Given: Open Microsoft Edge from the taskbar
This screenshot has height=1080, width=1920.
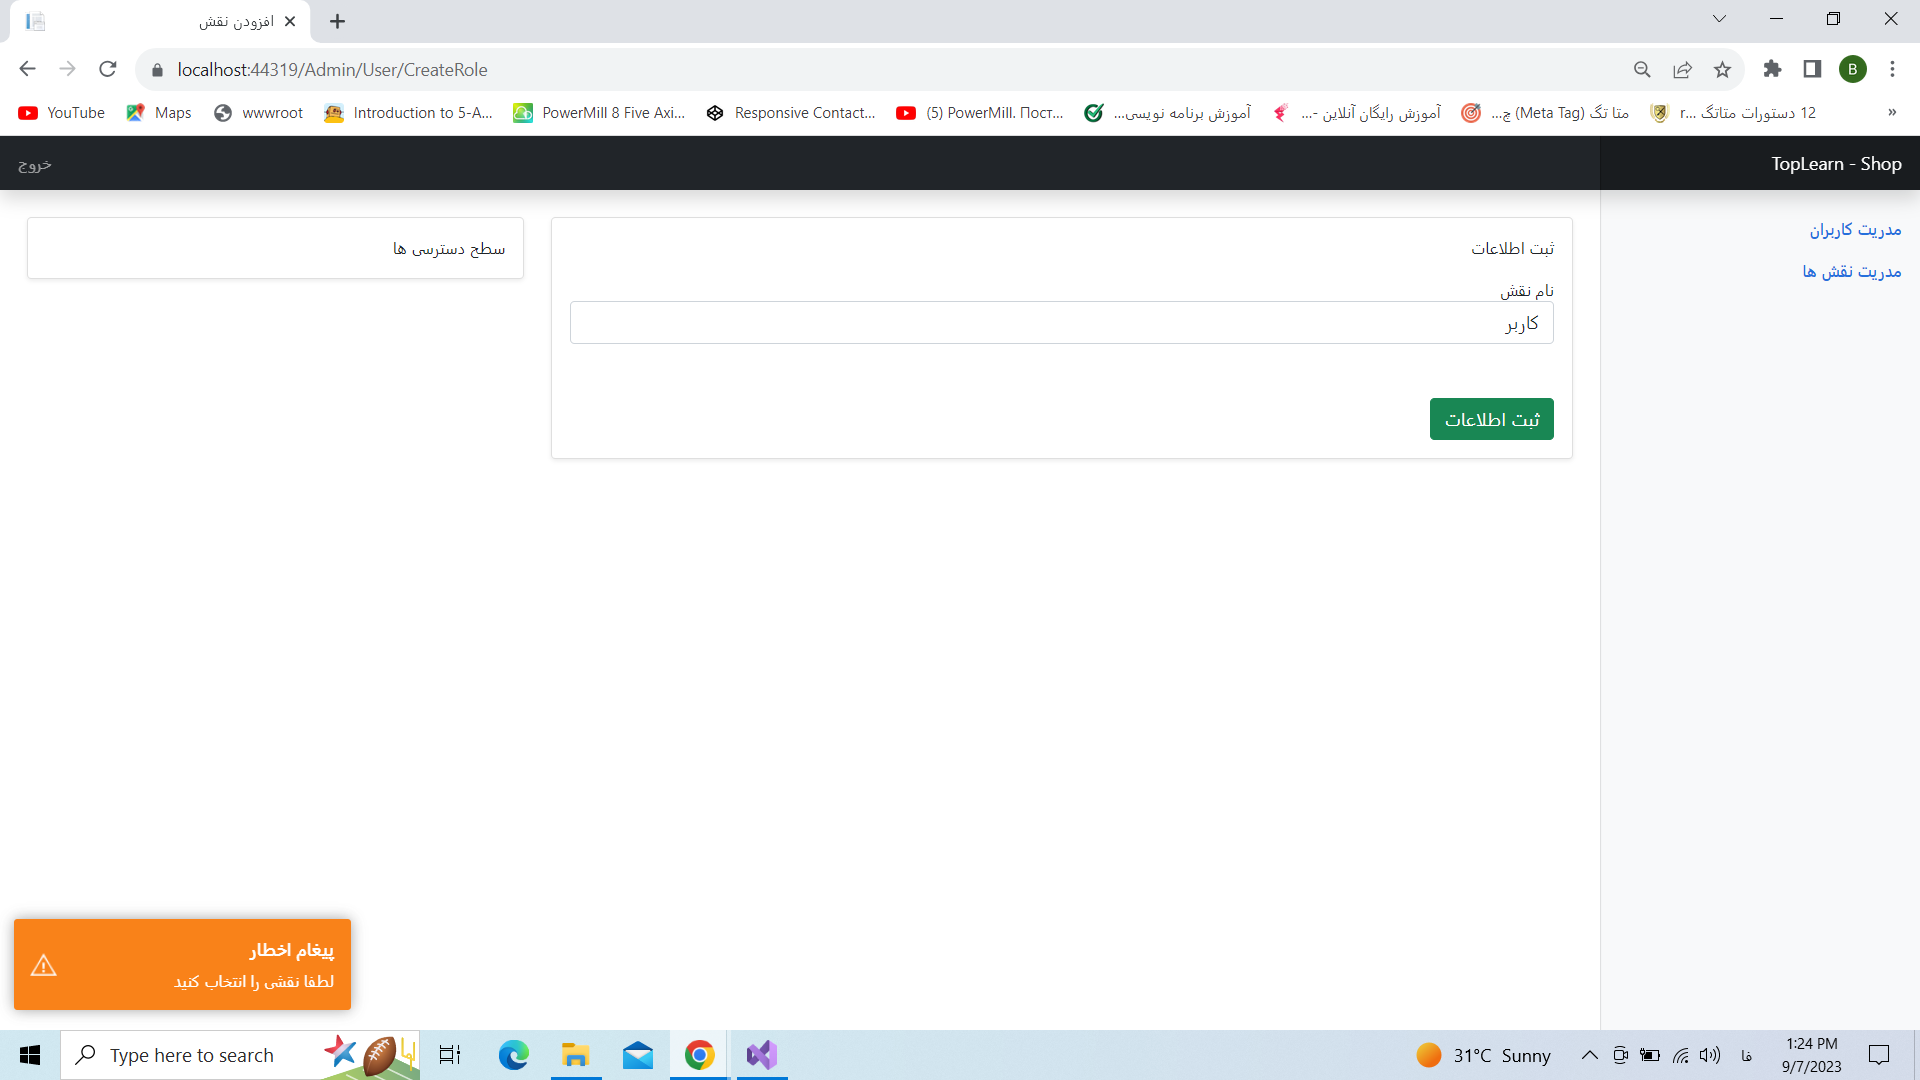Looking at the screenshot, I should coord(513,1055).
